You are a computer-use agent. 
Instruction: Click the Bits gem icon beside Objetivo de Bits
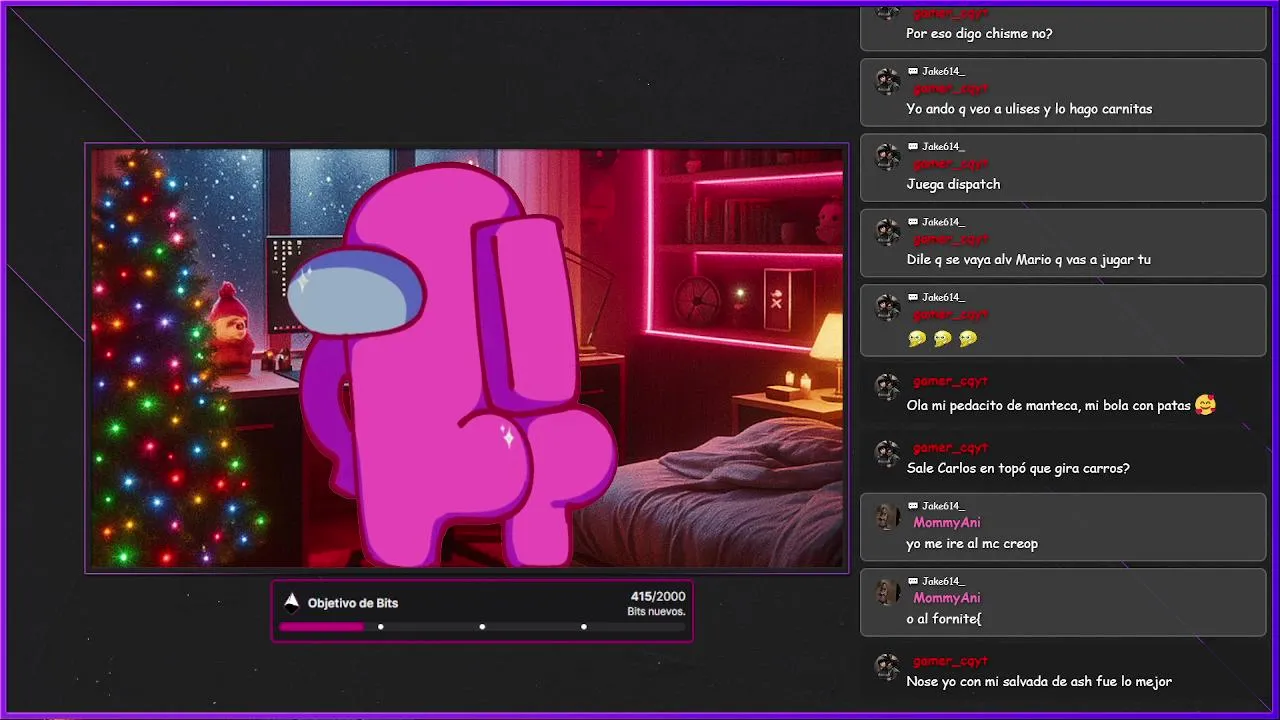(x=292, y=602)
